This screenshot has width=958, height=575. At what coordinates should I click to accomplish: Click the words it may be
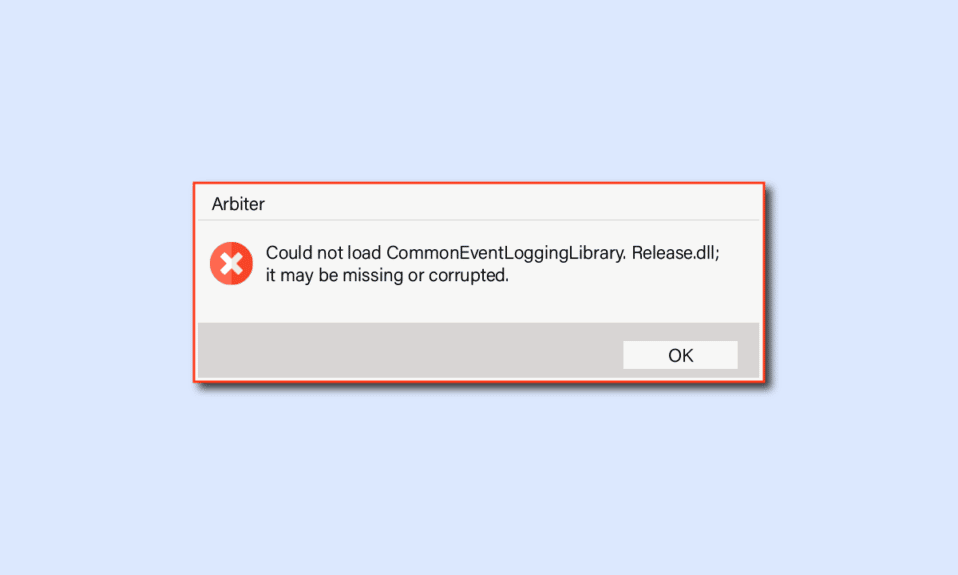pos(301,276)
